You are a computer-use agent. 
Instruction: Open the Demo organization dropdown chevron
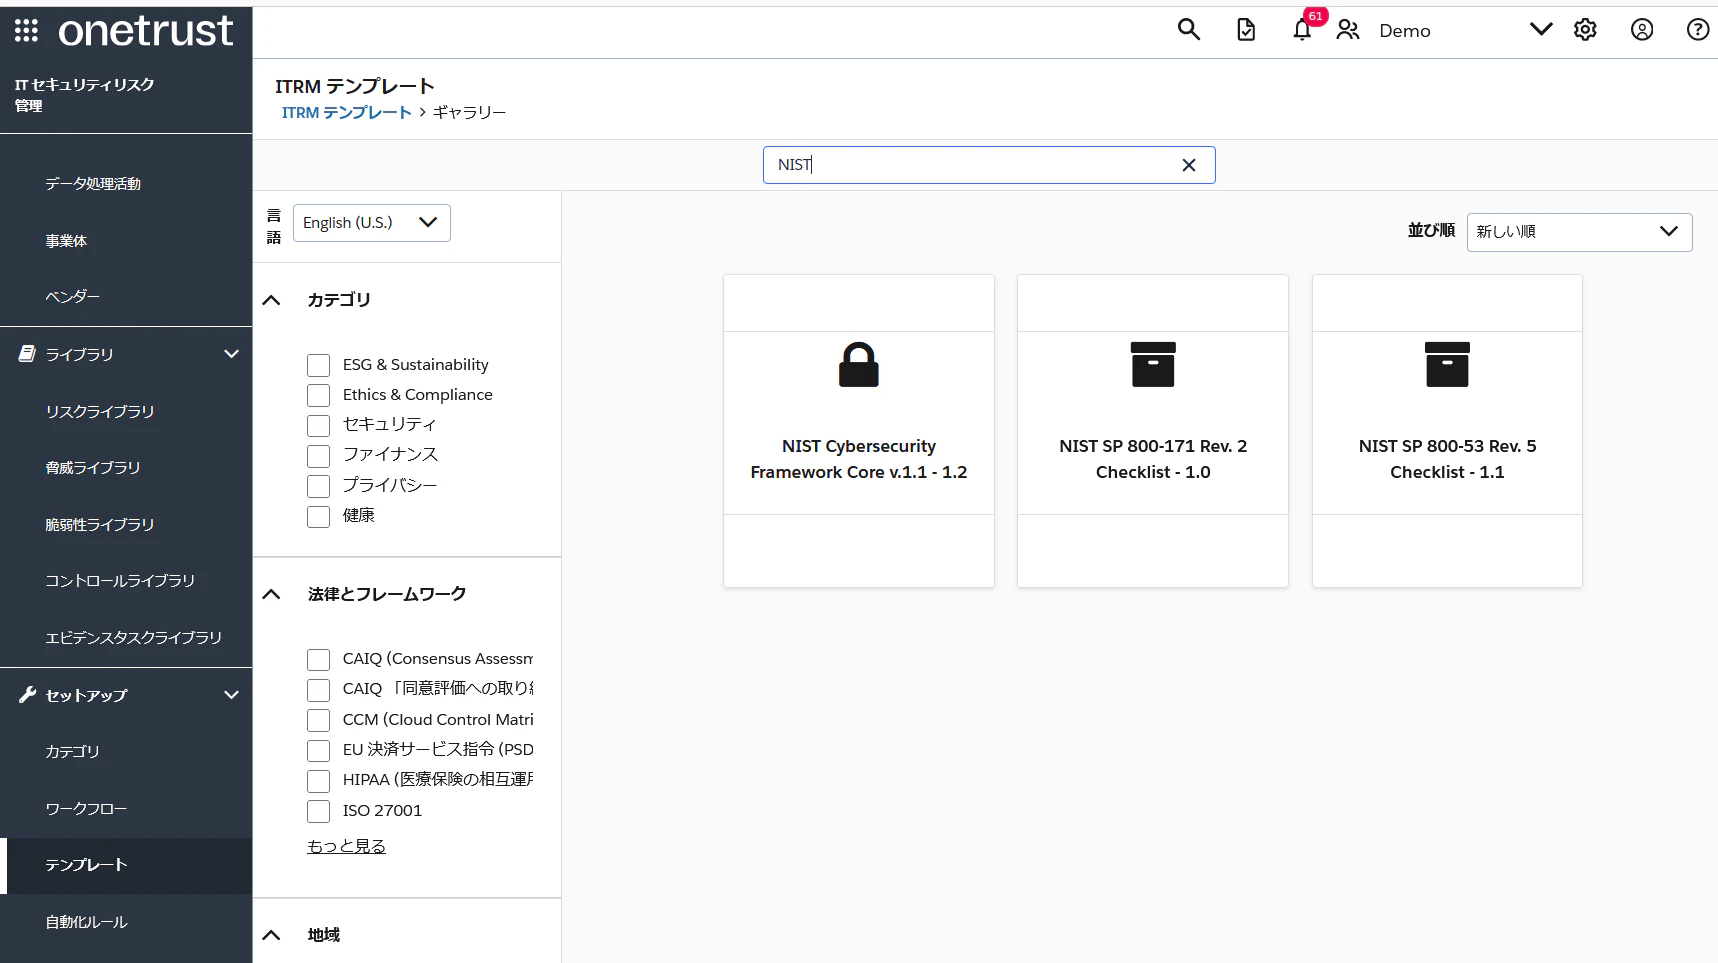[1541, 30]
